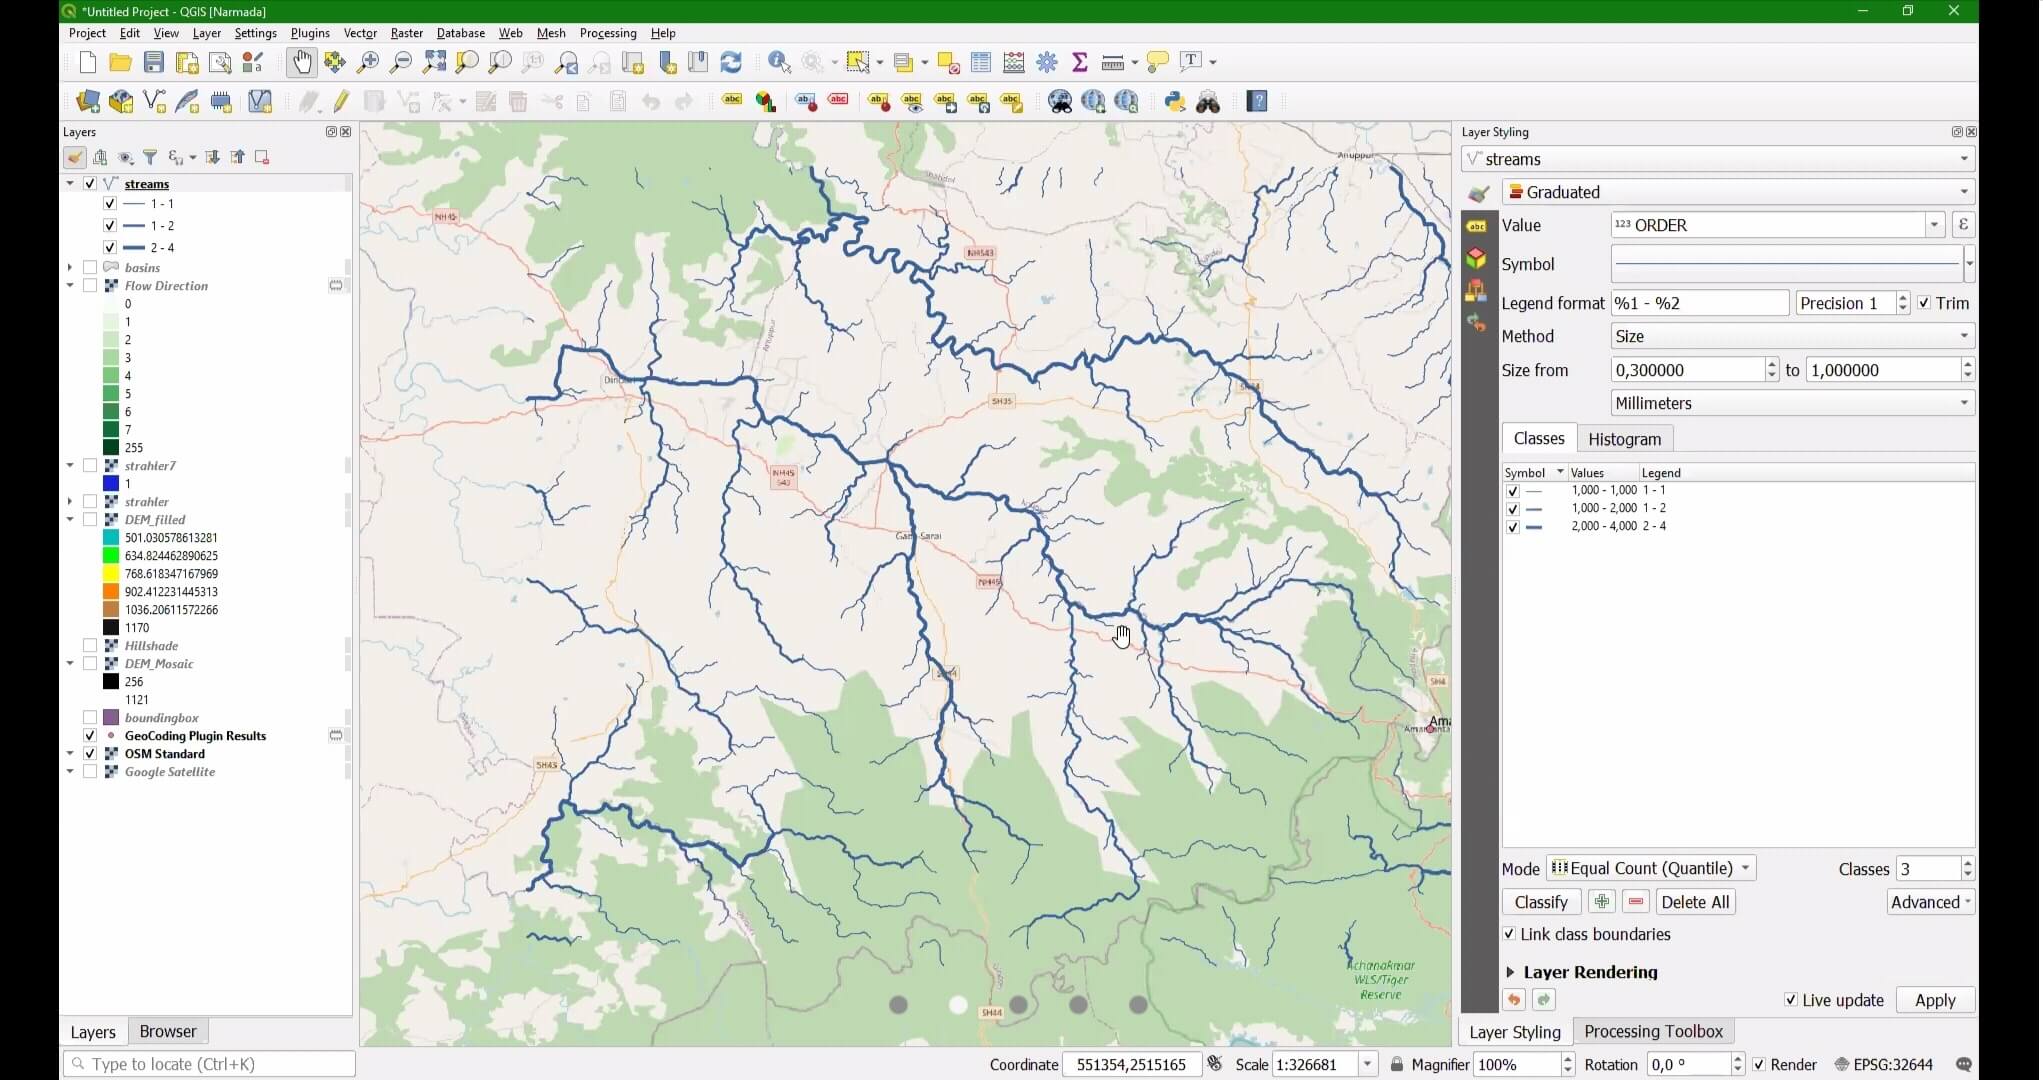Select the Identify Features tool
The image size is (2043, 1080).
tap(779, 62)
